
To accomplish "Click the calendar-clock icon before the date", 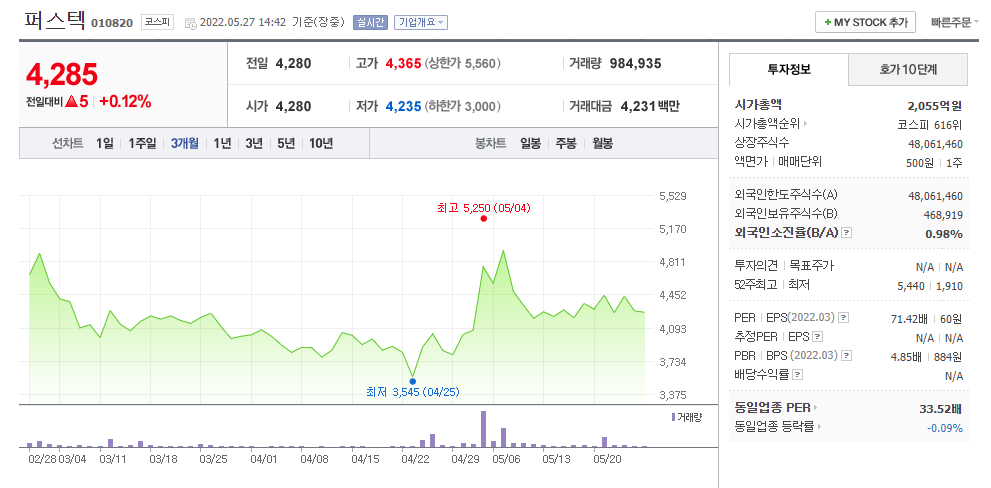I will pyautogui.click(x=190, y=23).
